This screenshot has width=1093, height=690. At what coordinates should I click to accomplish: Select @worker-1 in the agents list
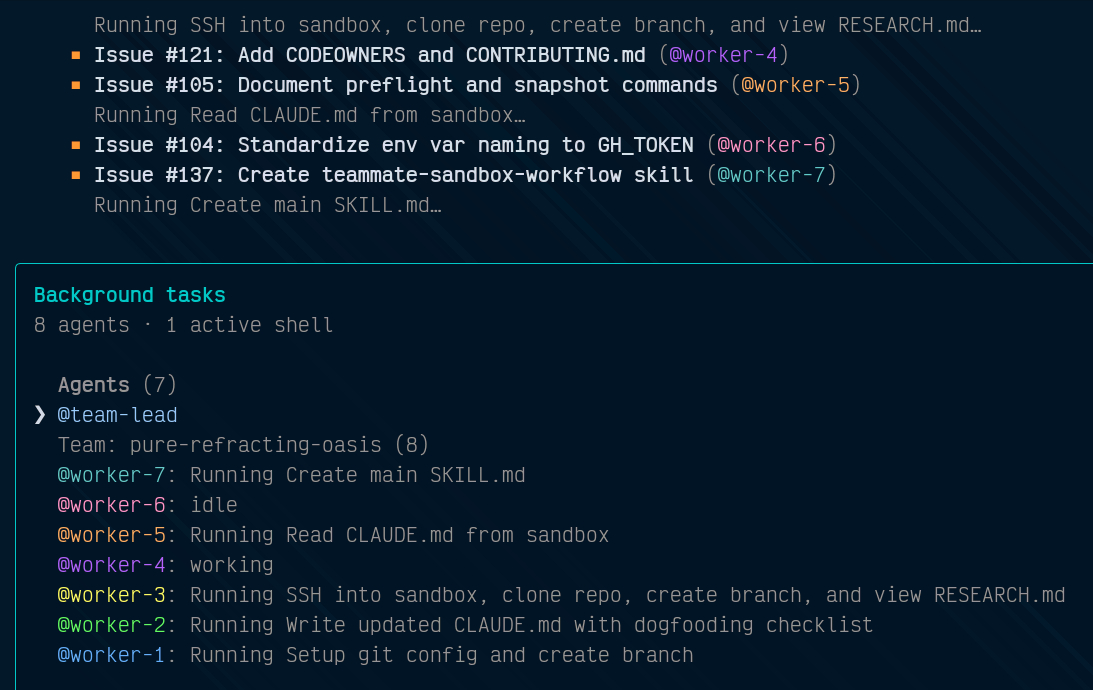[111, 655]
